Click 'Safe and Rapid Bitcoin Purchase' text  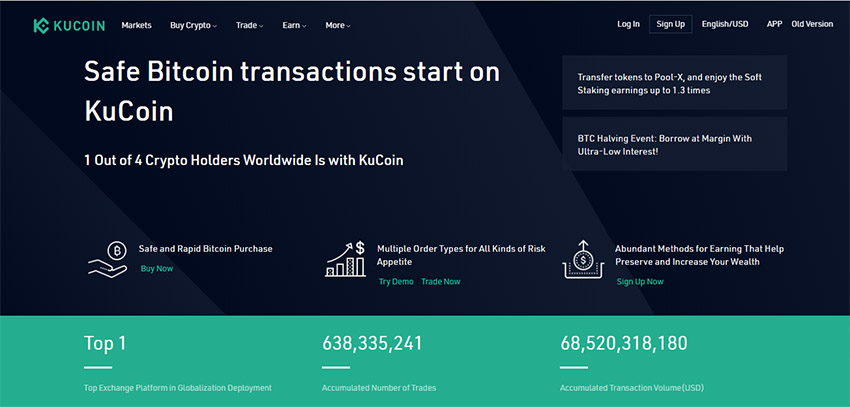click(x=205, y=249)
